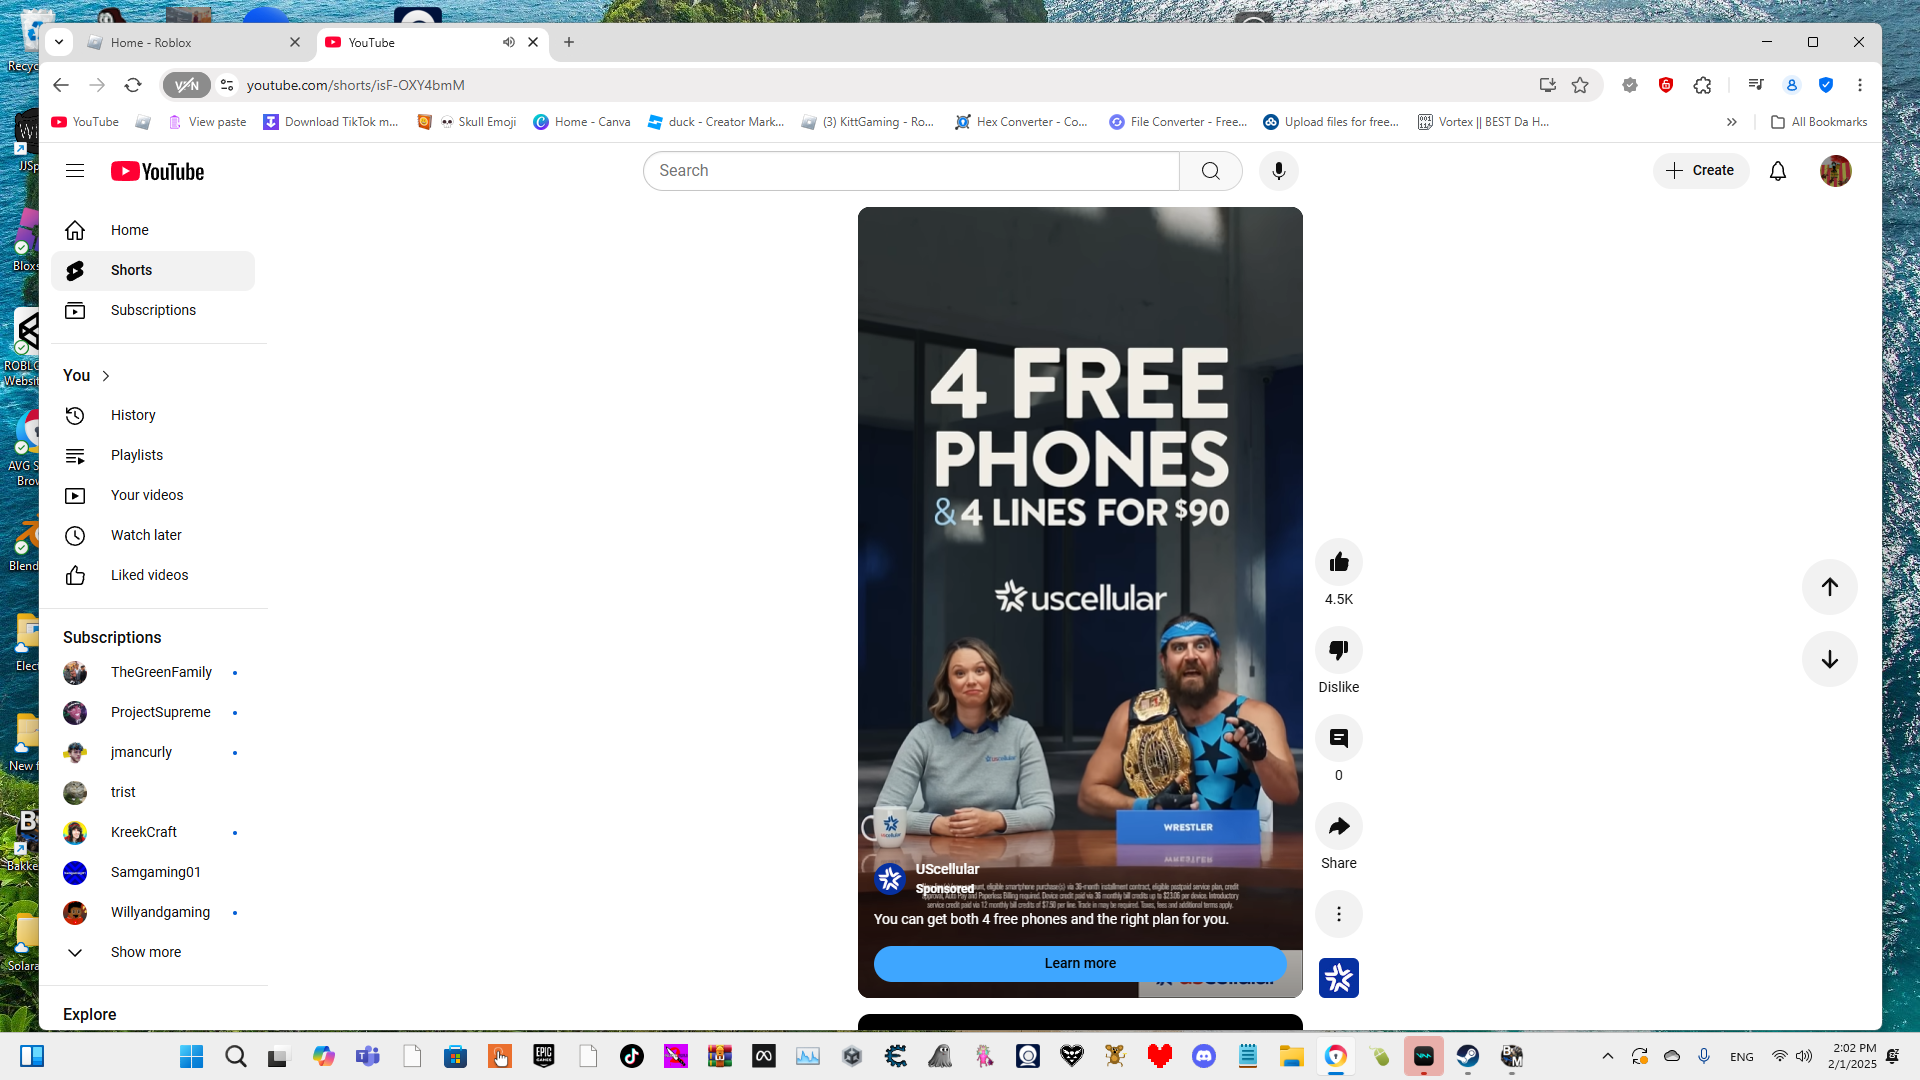Image resolution: width=1920 pixels, height=1080 pixels.
Task: Click the Share arrow icon
Action: [x=1338, y=826]
